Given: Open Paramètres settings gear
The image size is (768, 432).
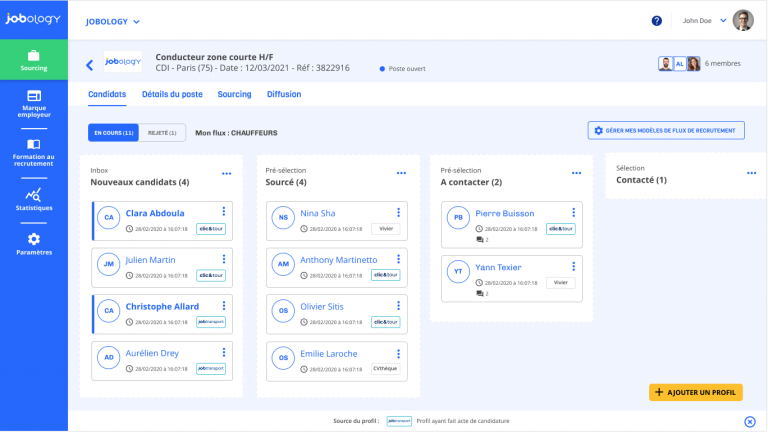Looking at the screenshot, I should tap(34, 244).
